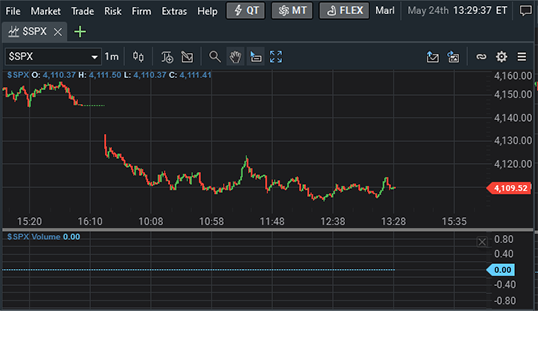Click the QT button
Viewport: 538px width, 364px height.
coord(246,11)
